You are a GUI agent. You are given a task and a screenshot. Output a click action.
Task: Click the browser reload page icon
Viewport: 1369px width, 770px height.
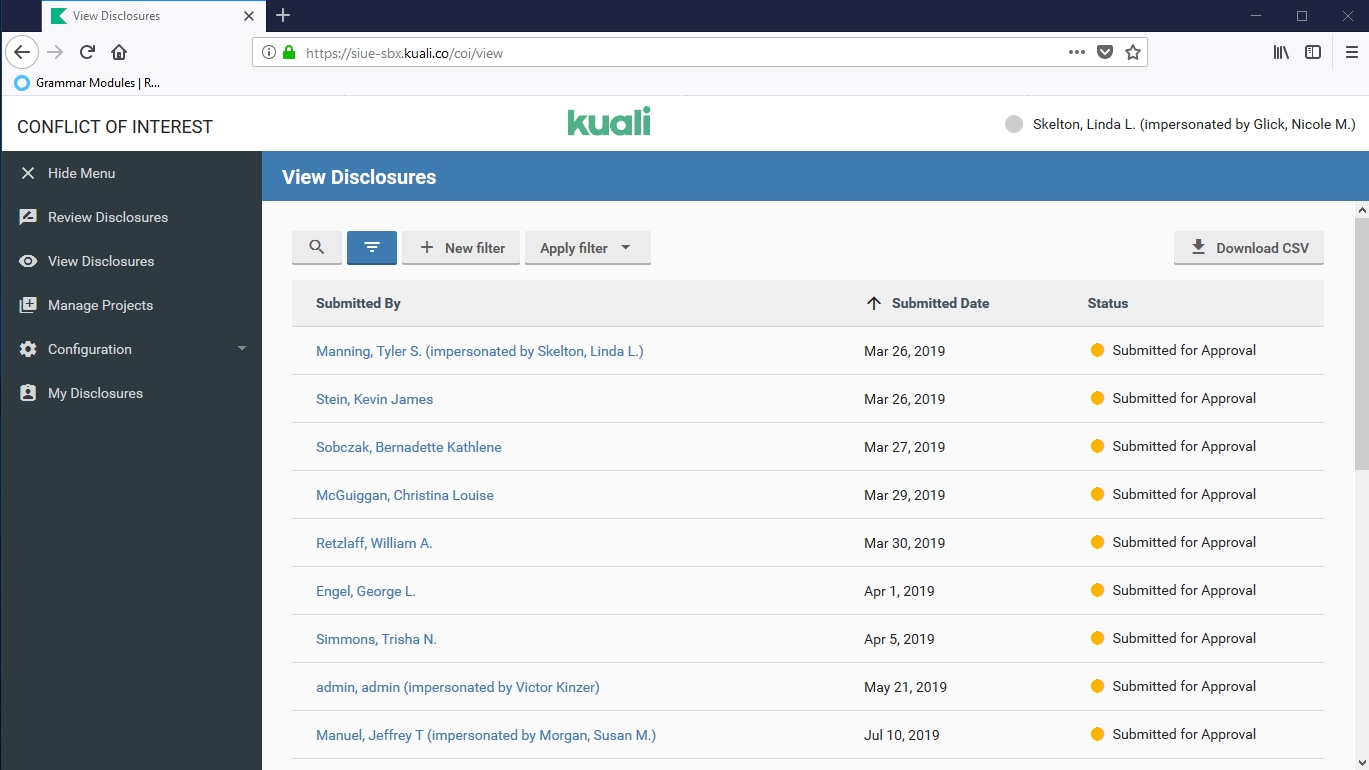(x=87, y=52)
